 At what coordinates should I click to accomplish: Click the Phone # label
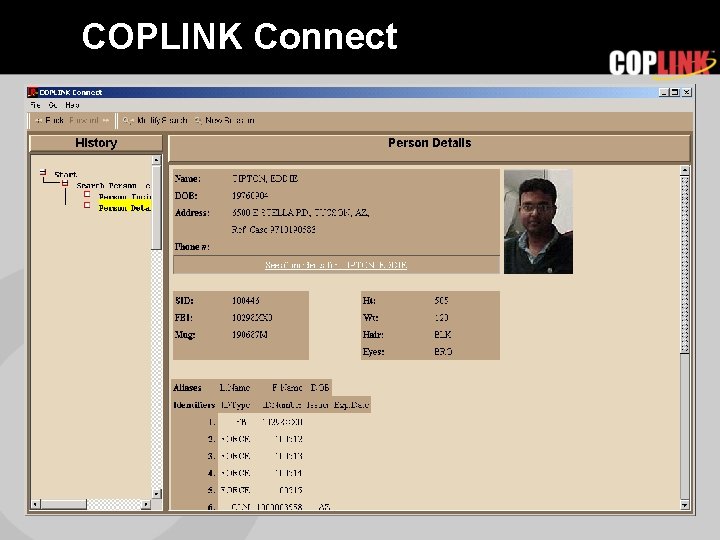pyautogui.click(x=192, y=247)
